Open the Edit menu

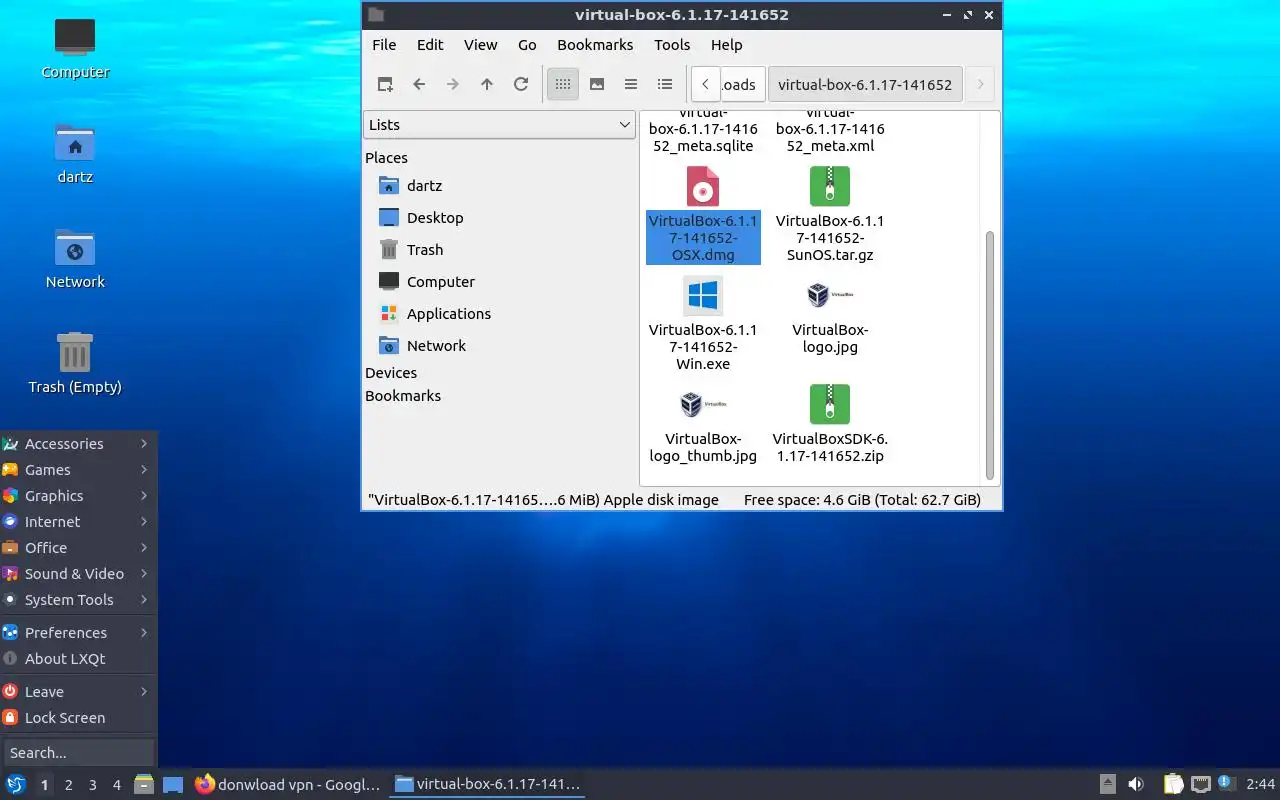pos(430,45)
